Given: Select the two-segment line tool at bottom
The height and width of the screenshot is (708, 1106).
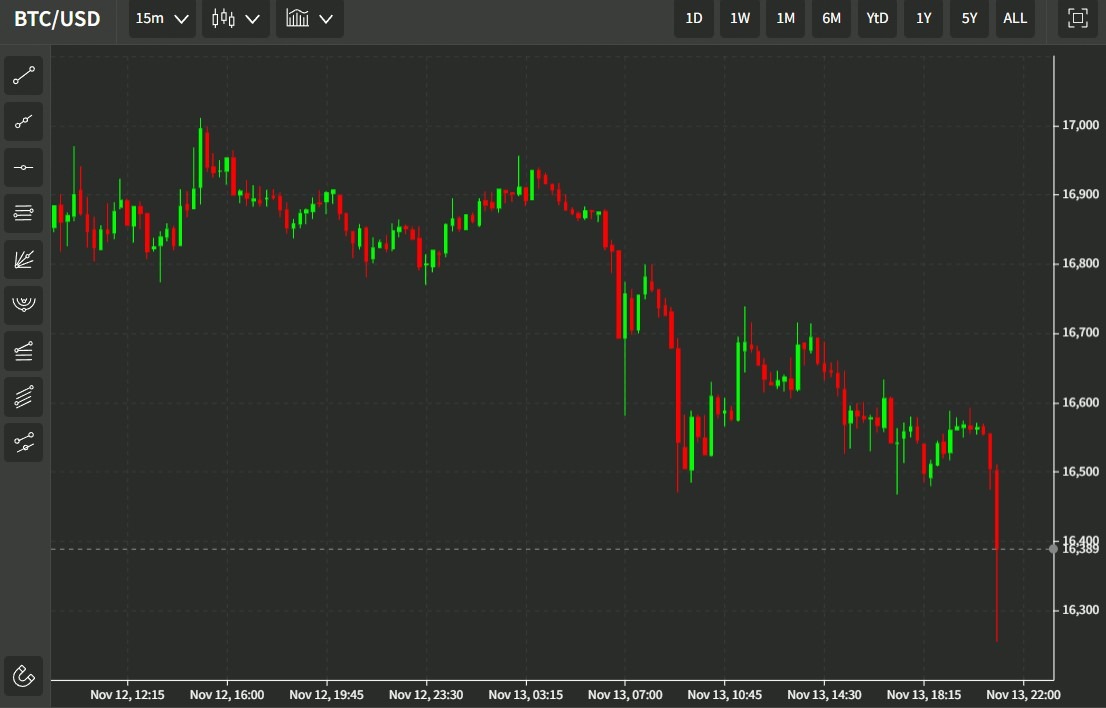Looking at the screenshot, I should 23,442.
